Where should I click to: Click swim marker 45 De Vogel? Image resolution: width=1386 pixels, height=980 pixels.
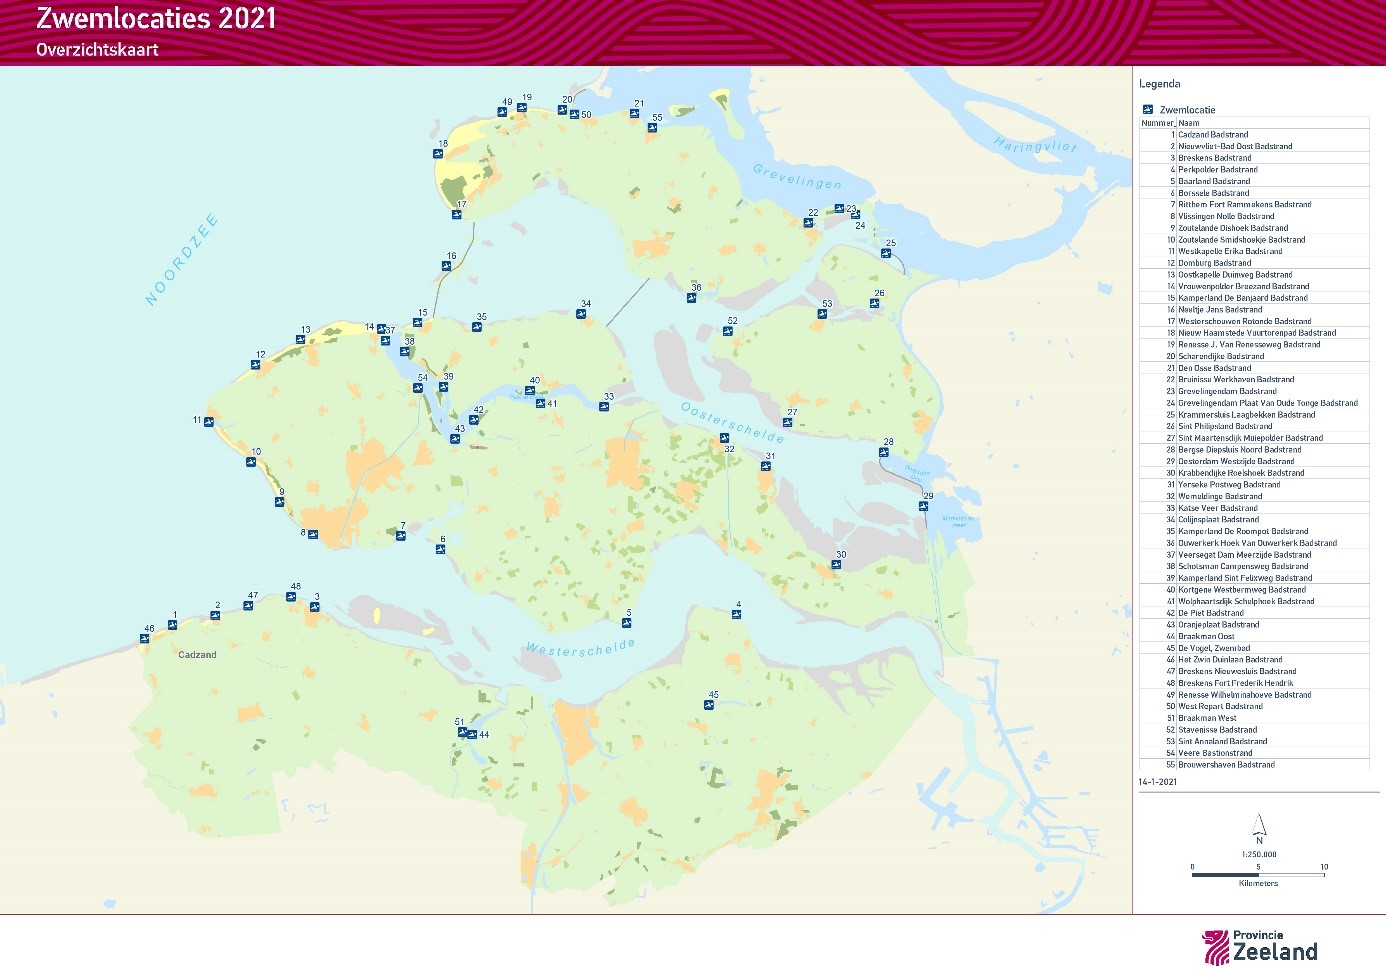coord(709,705)
